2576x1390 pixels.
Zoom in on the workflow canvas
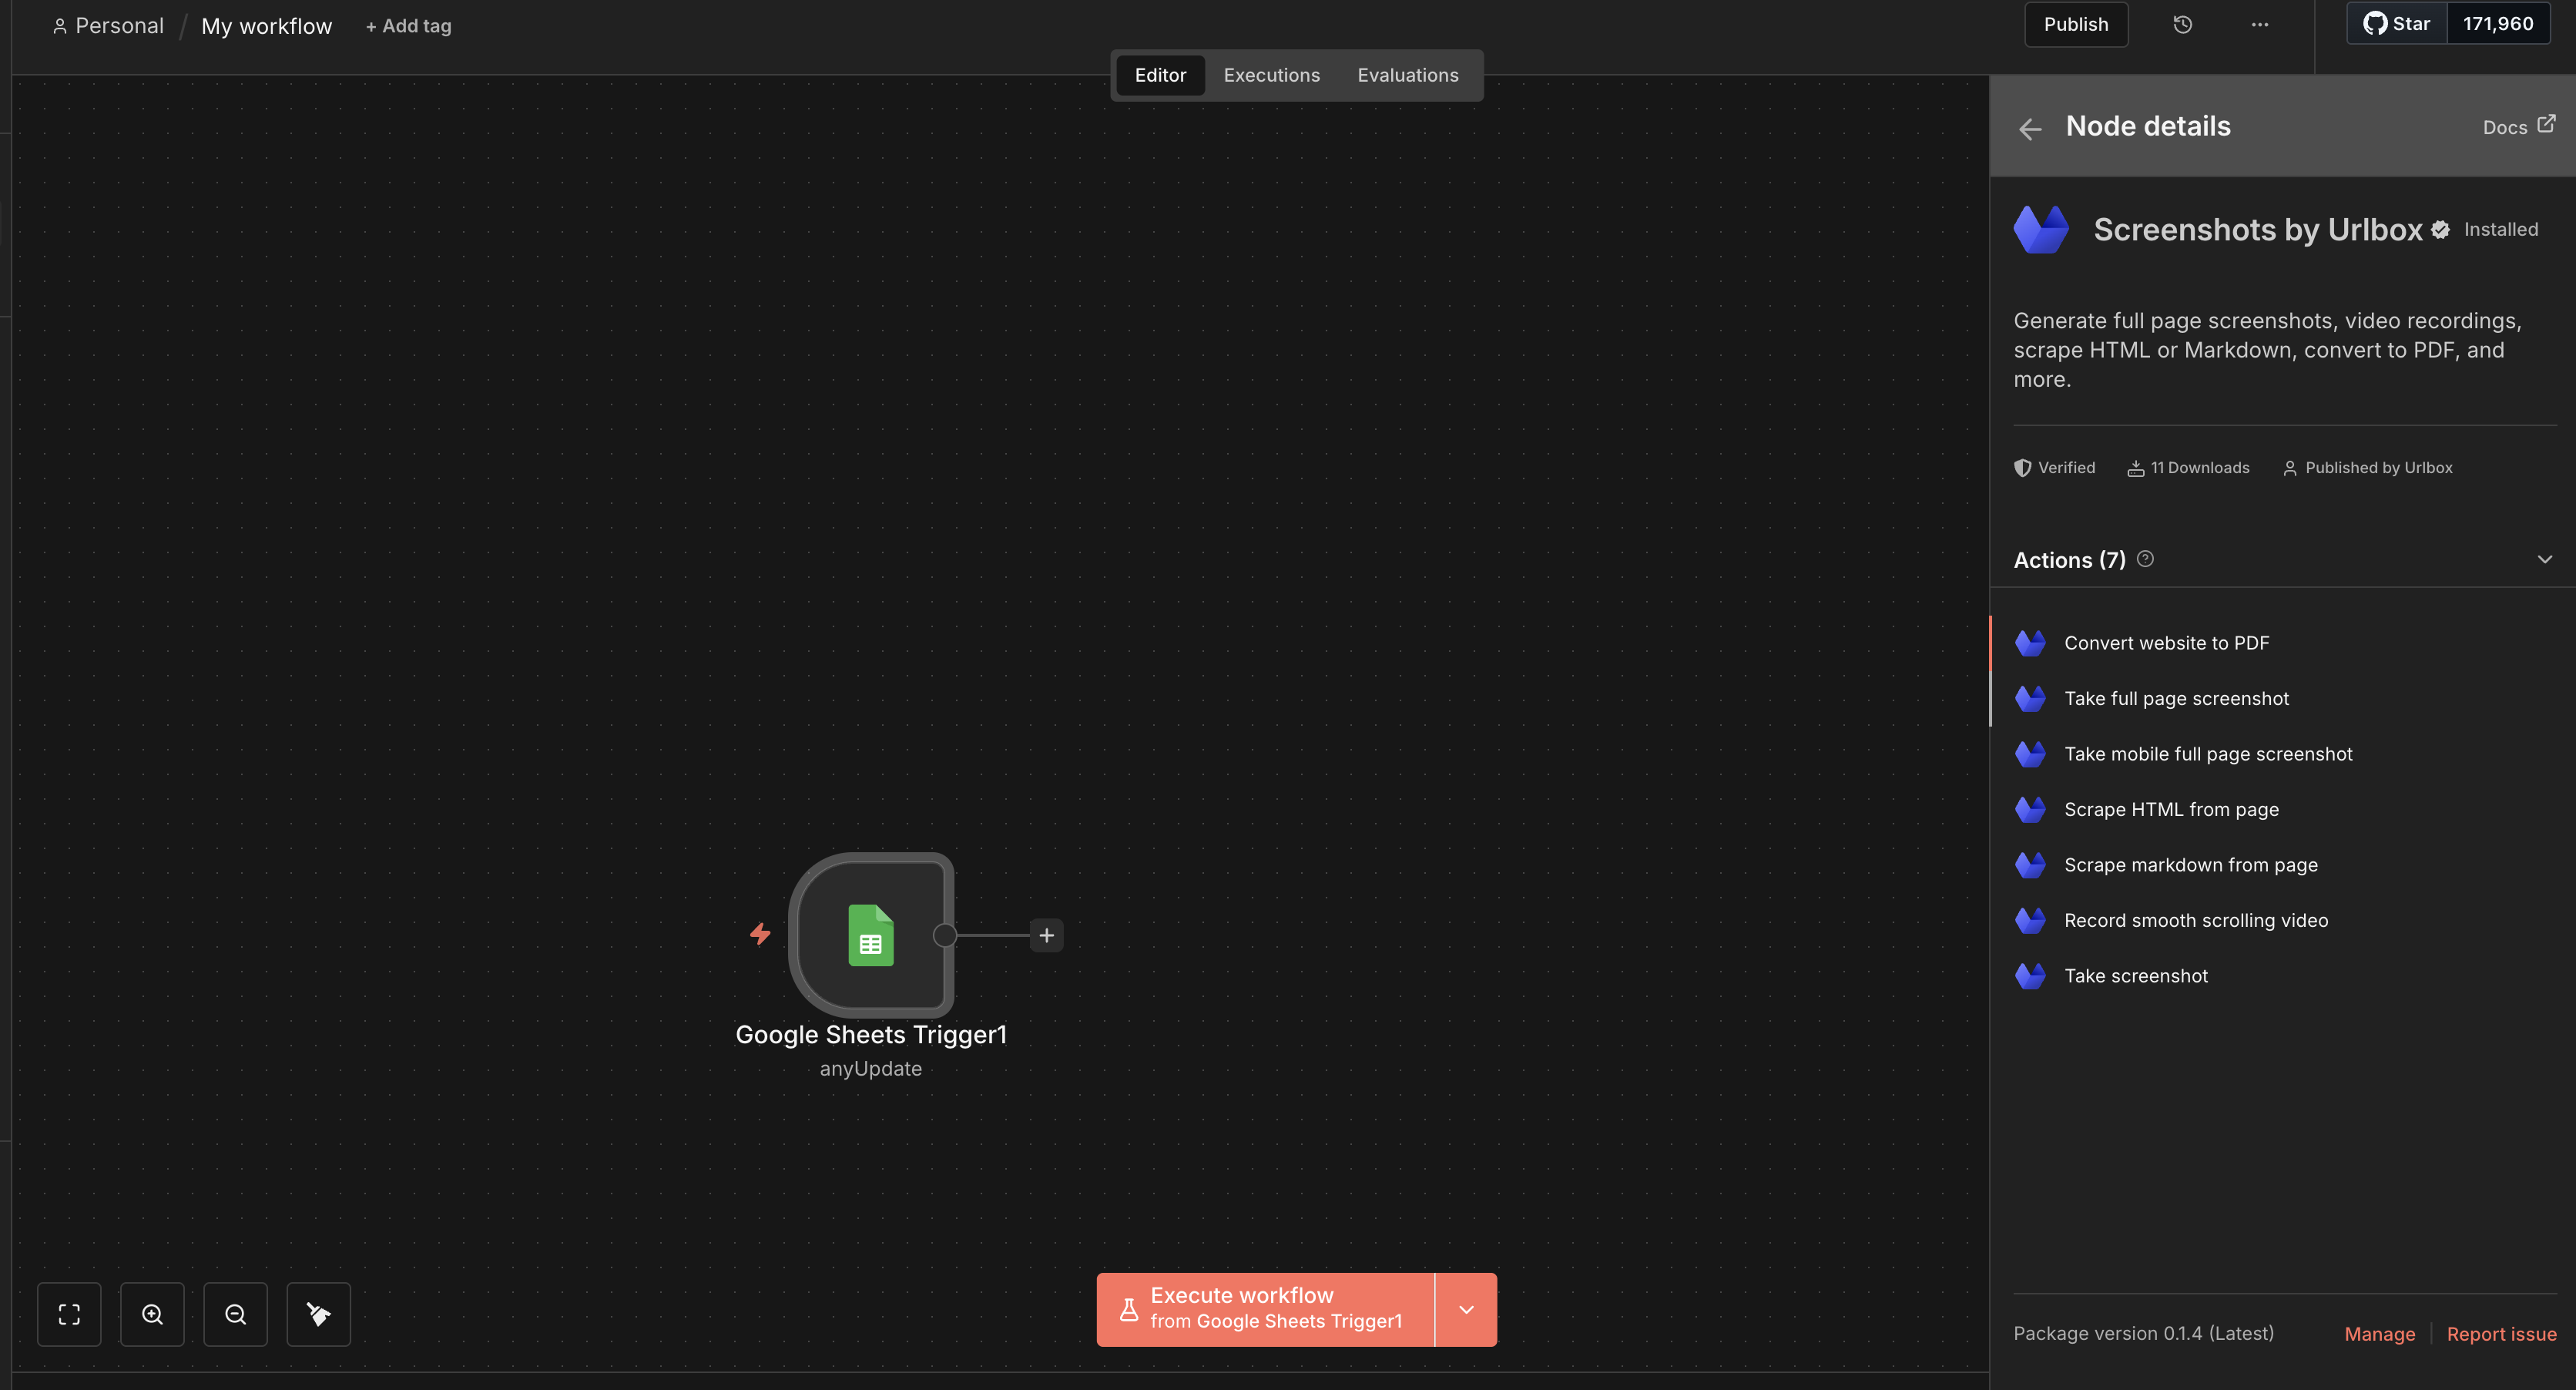[152, 1314]
